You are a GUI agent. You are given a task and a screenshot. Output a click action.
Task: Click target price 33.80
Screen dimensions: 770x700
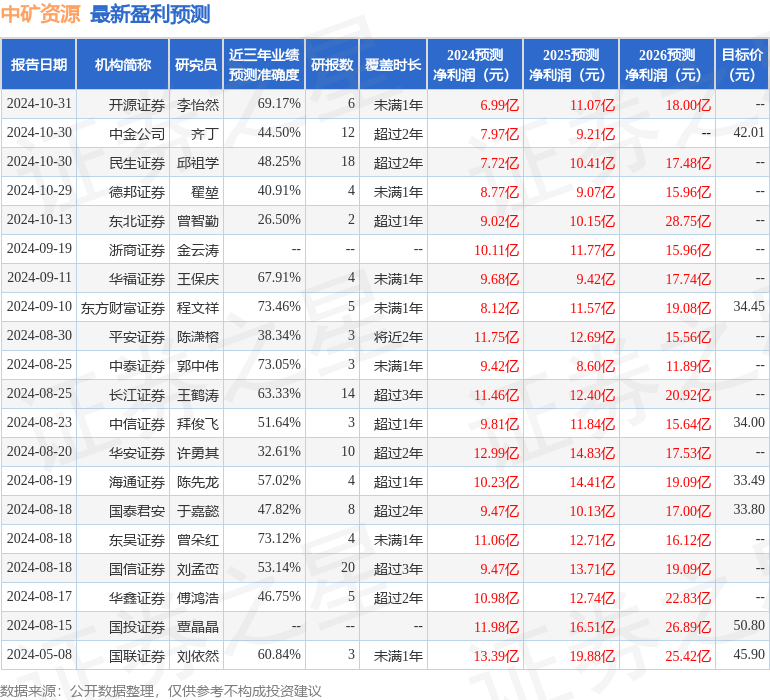click(749, 509)
